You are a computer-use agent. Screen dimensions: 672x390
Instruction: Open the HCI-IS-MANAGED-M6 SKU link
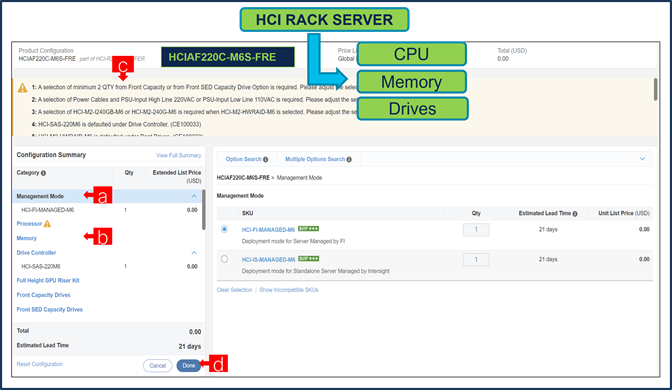click(268, 260)
